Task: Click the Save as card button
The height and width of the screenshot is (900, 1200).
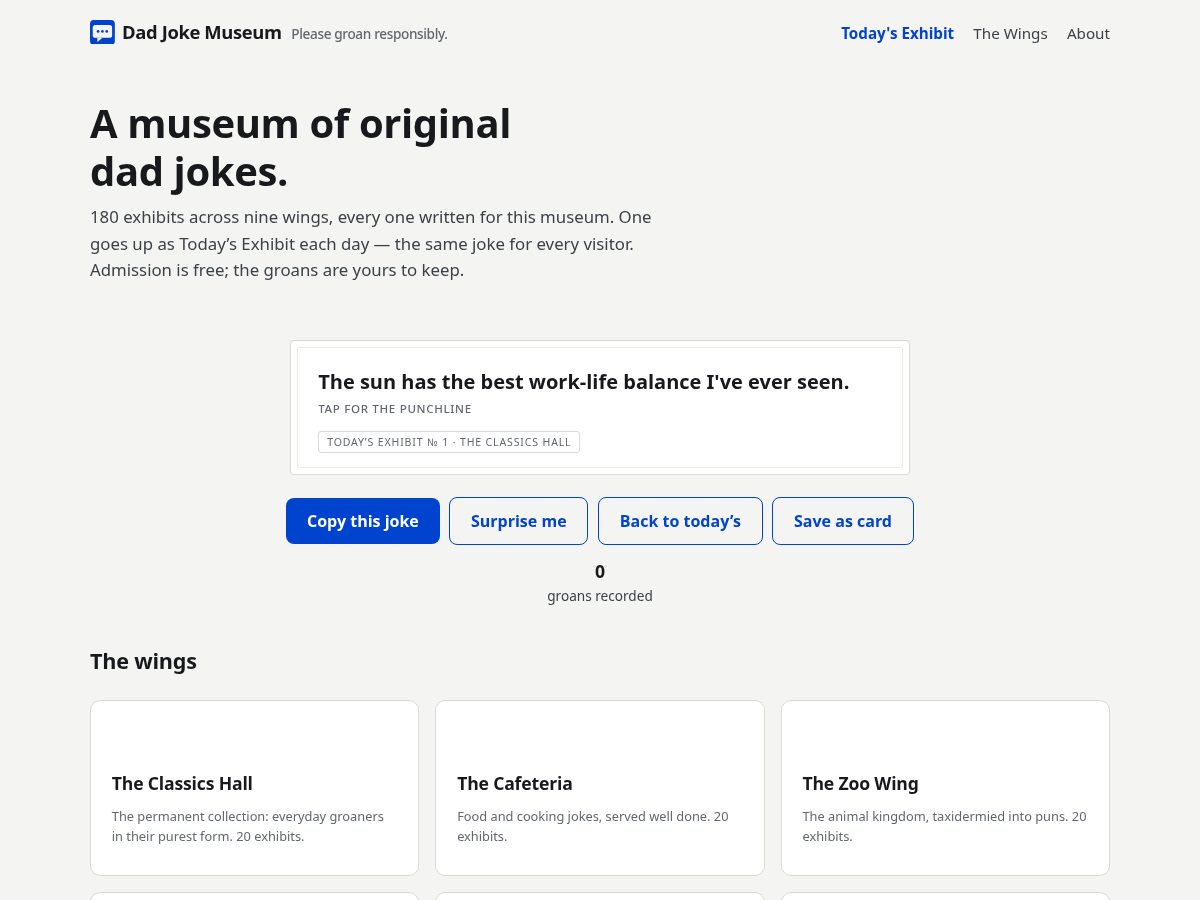Action: tap(843, 521)
